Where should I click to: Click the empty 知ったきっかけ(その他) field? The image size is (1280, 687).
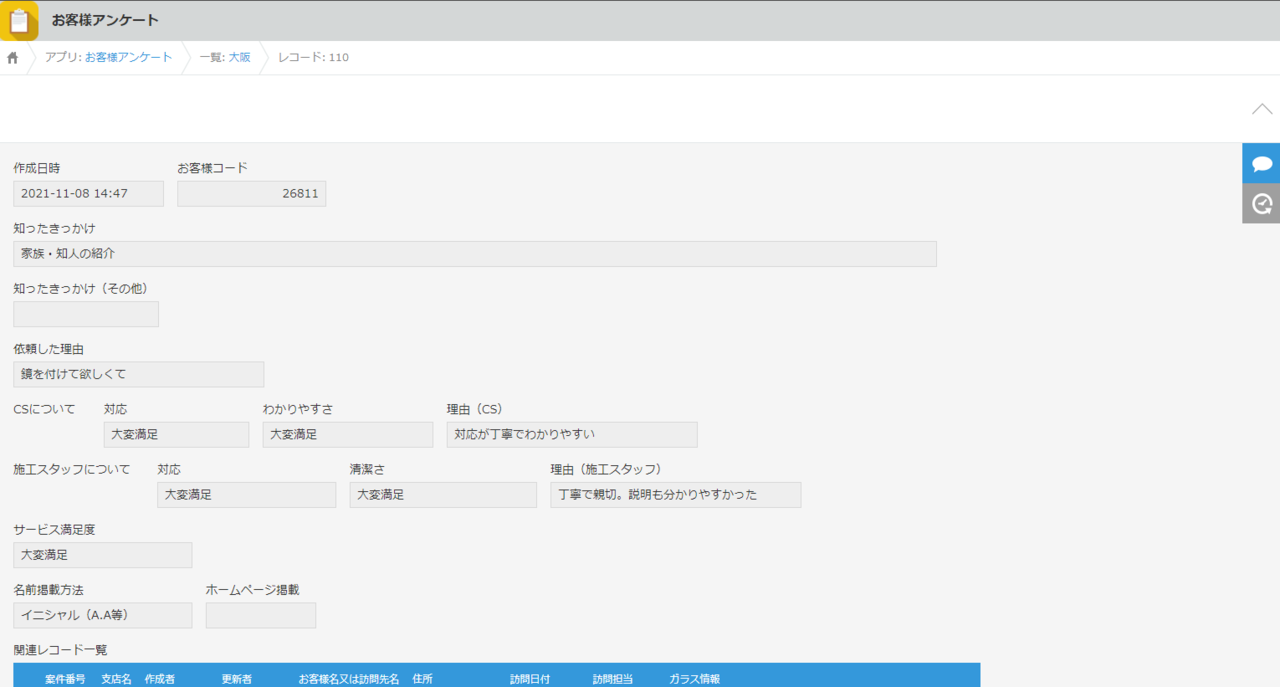point(86,314)
